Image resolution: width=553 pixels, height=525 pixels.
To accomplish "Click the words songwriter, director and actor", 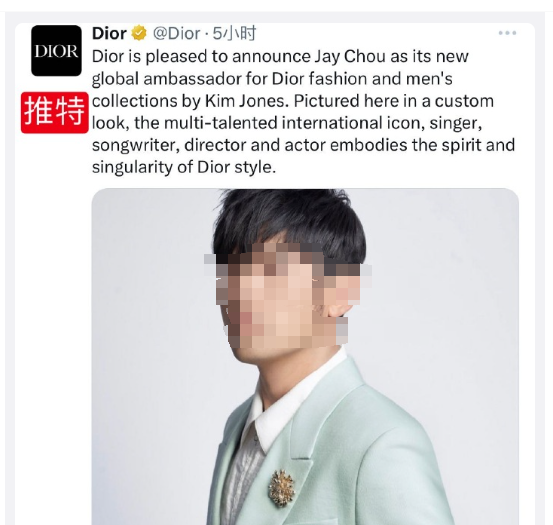I will pyautogui.click(x=209, y=145).
